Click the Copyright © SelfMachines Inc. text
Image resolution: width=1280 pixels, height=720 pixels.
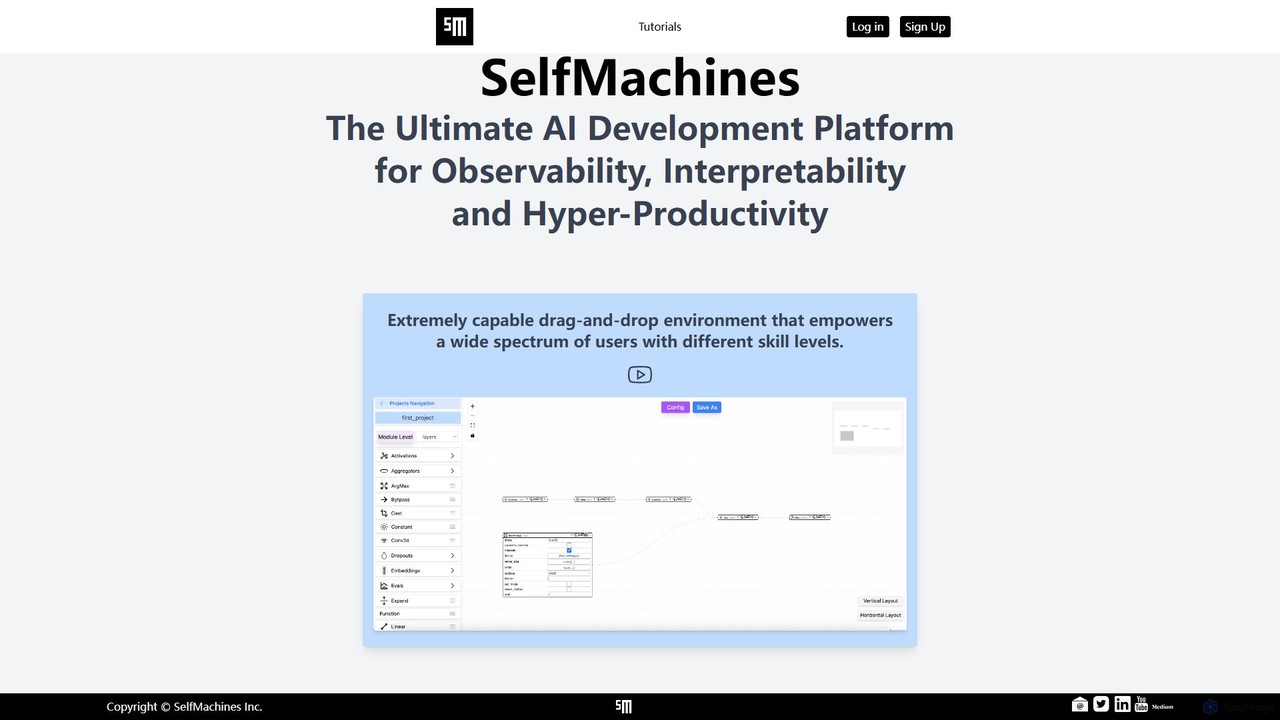click(184, 707)
